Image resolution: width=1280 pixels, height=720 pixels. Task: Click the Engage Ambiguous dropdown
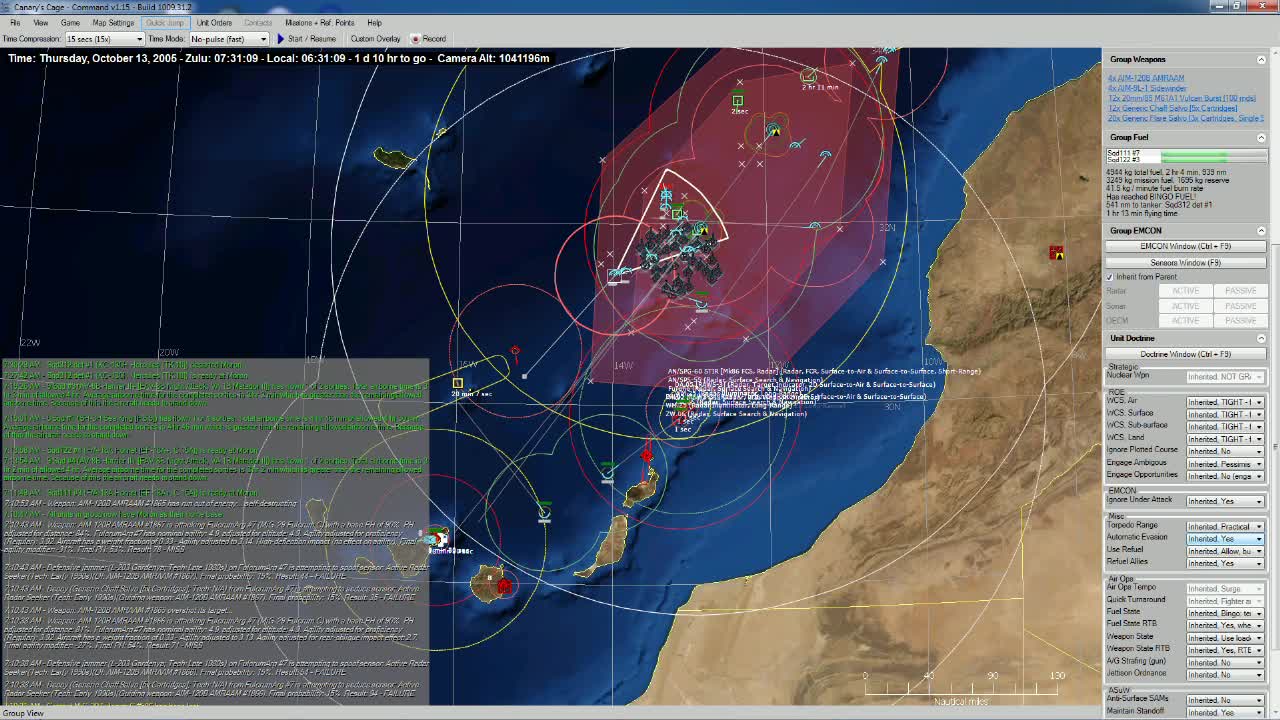(x=1224, y=464)
